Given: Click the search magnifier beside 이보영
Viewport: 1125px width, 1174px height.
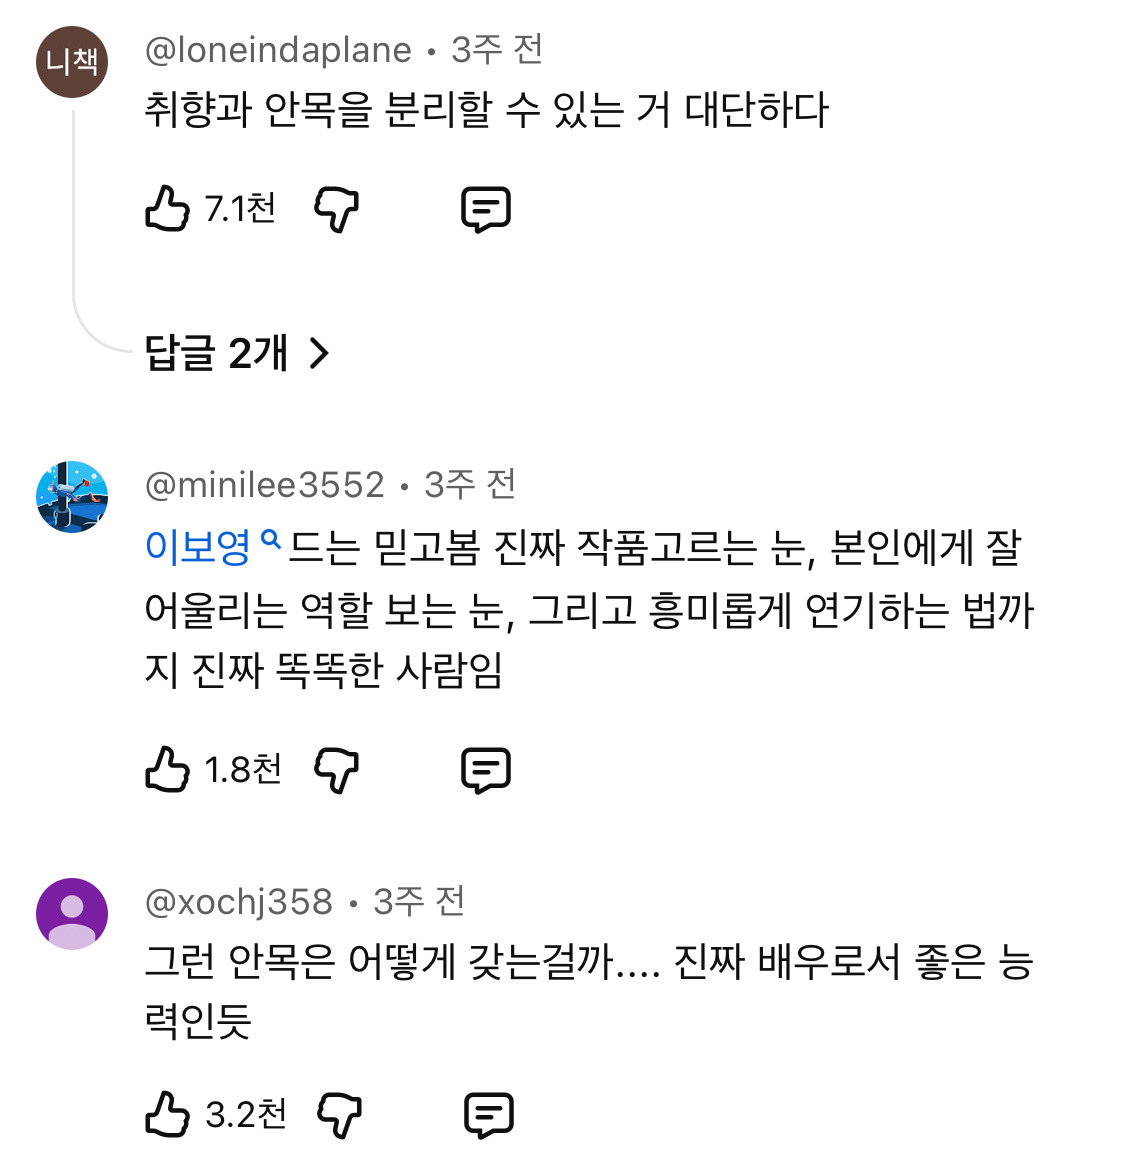Looking at the screenshot, I should coord(270,540).
